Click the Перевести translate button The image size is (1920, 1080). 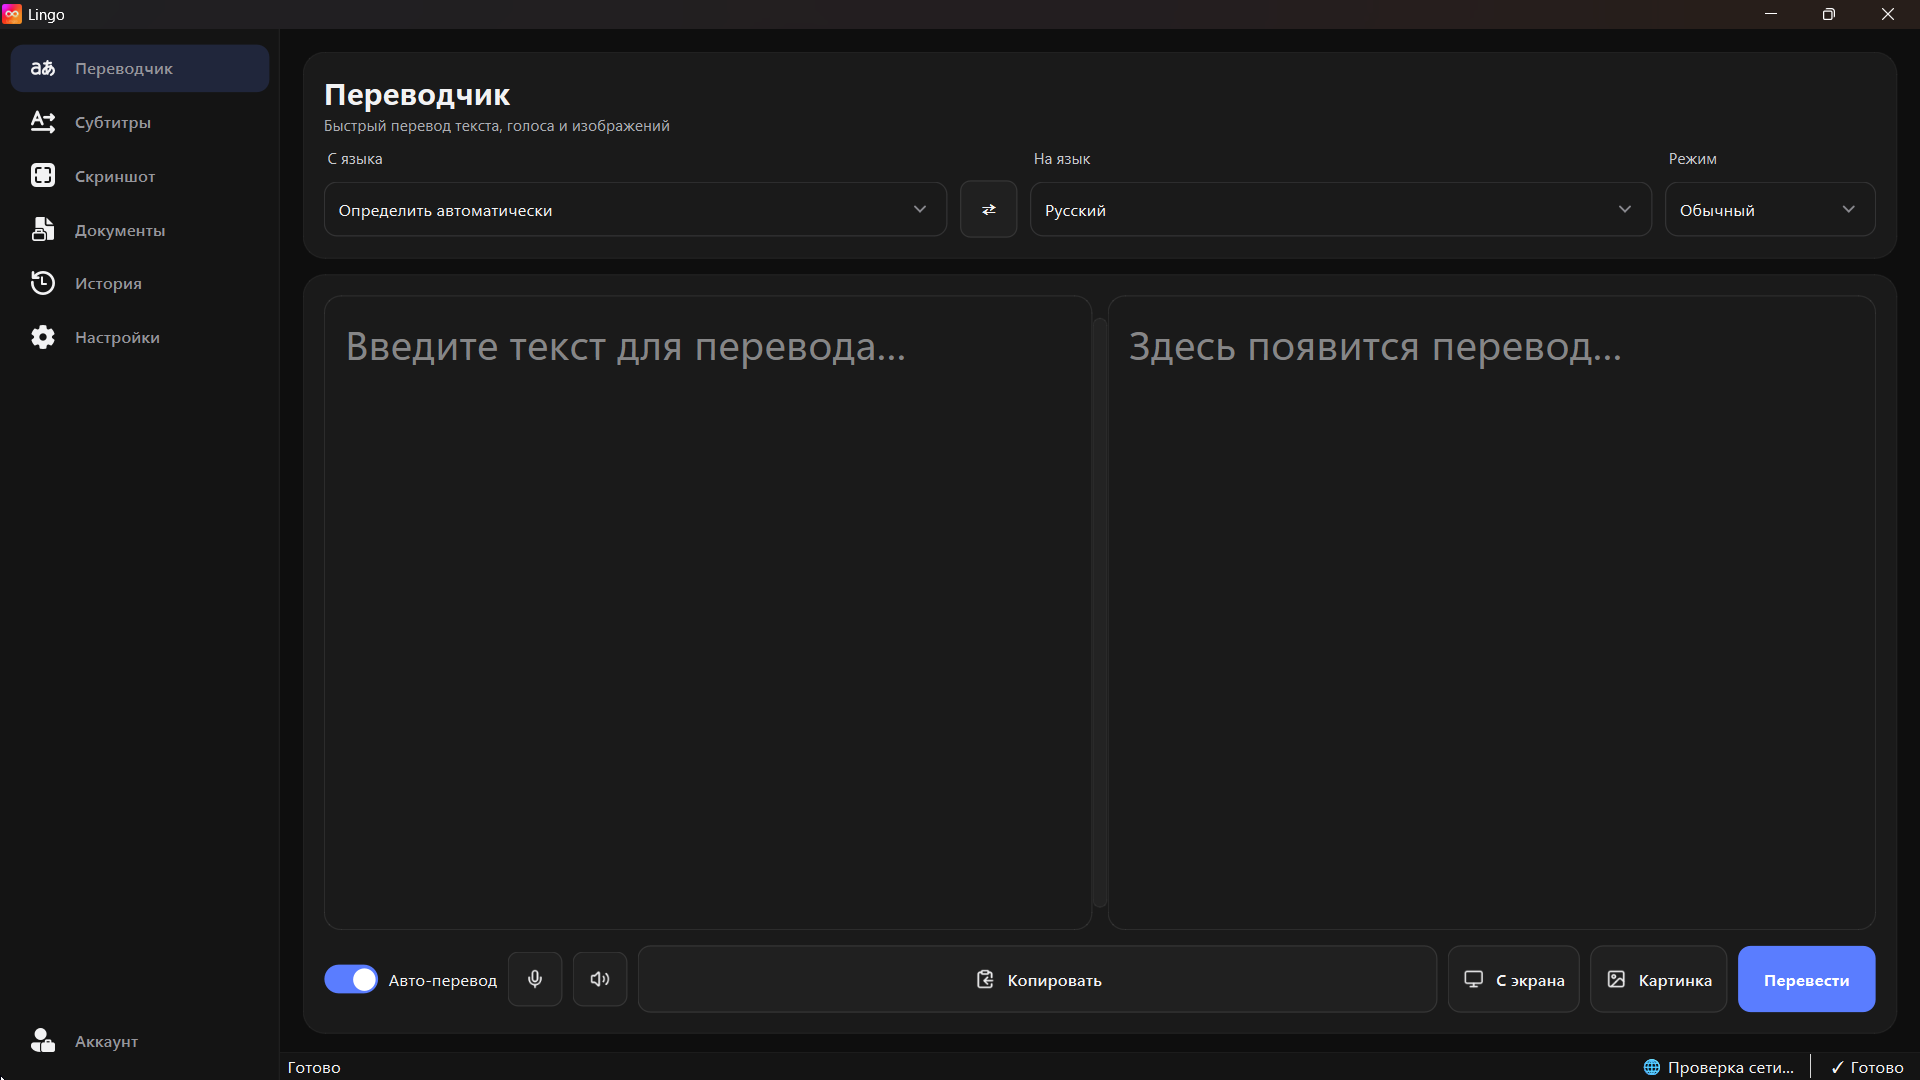pyautogui.click(x=1806, y=979)
